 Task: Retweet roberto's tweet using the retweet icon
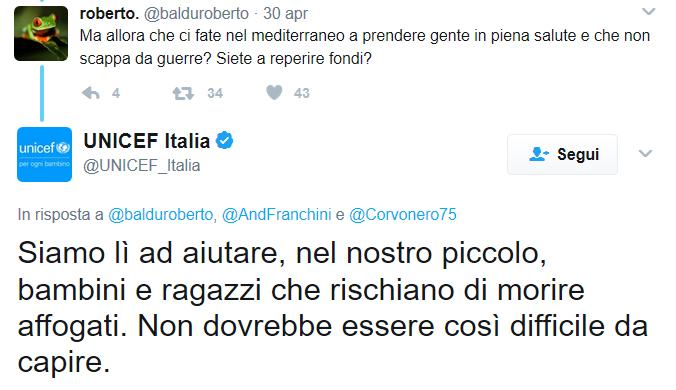(183, 93)
